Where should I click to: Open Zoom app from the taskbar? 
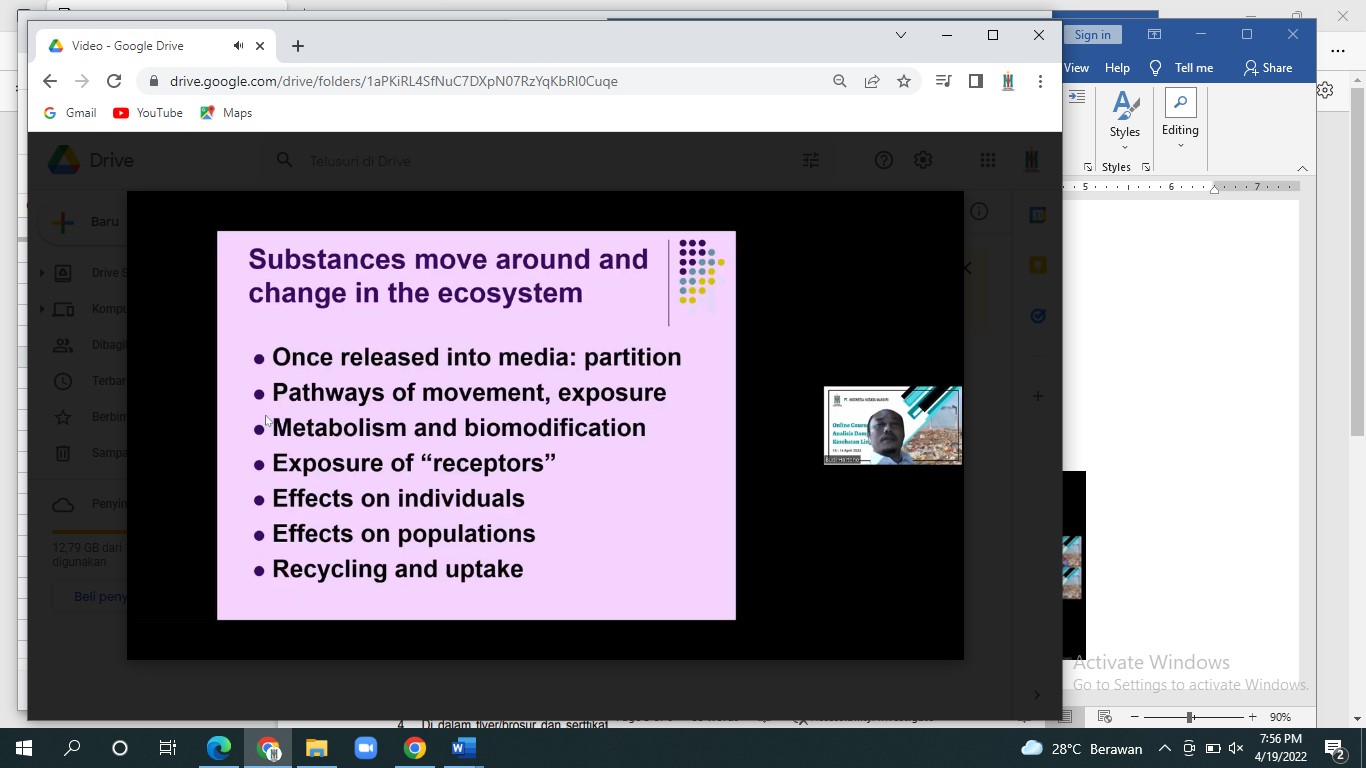coord(366,748)
